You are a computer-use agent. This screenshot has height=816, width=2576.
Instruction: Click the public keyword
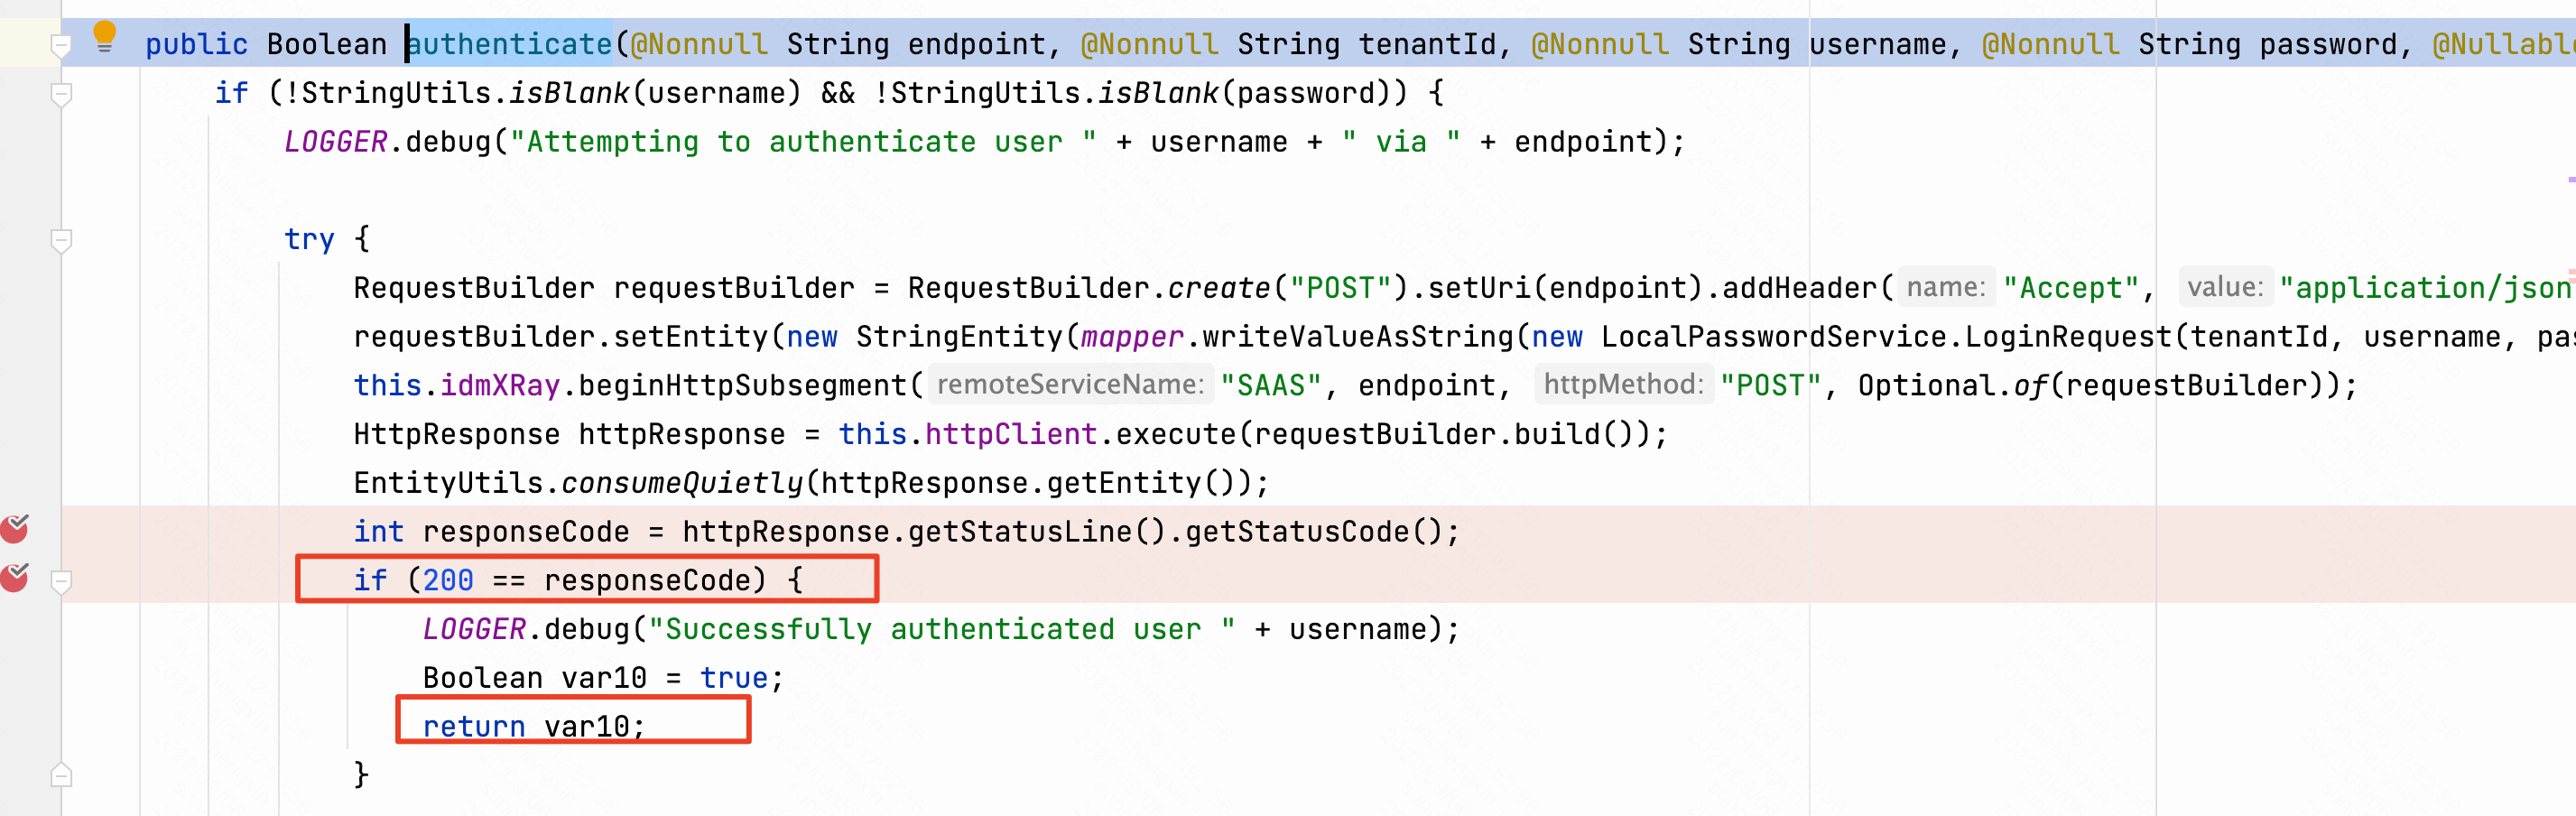(197, 44)
